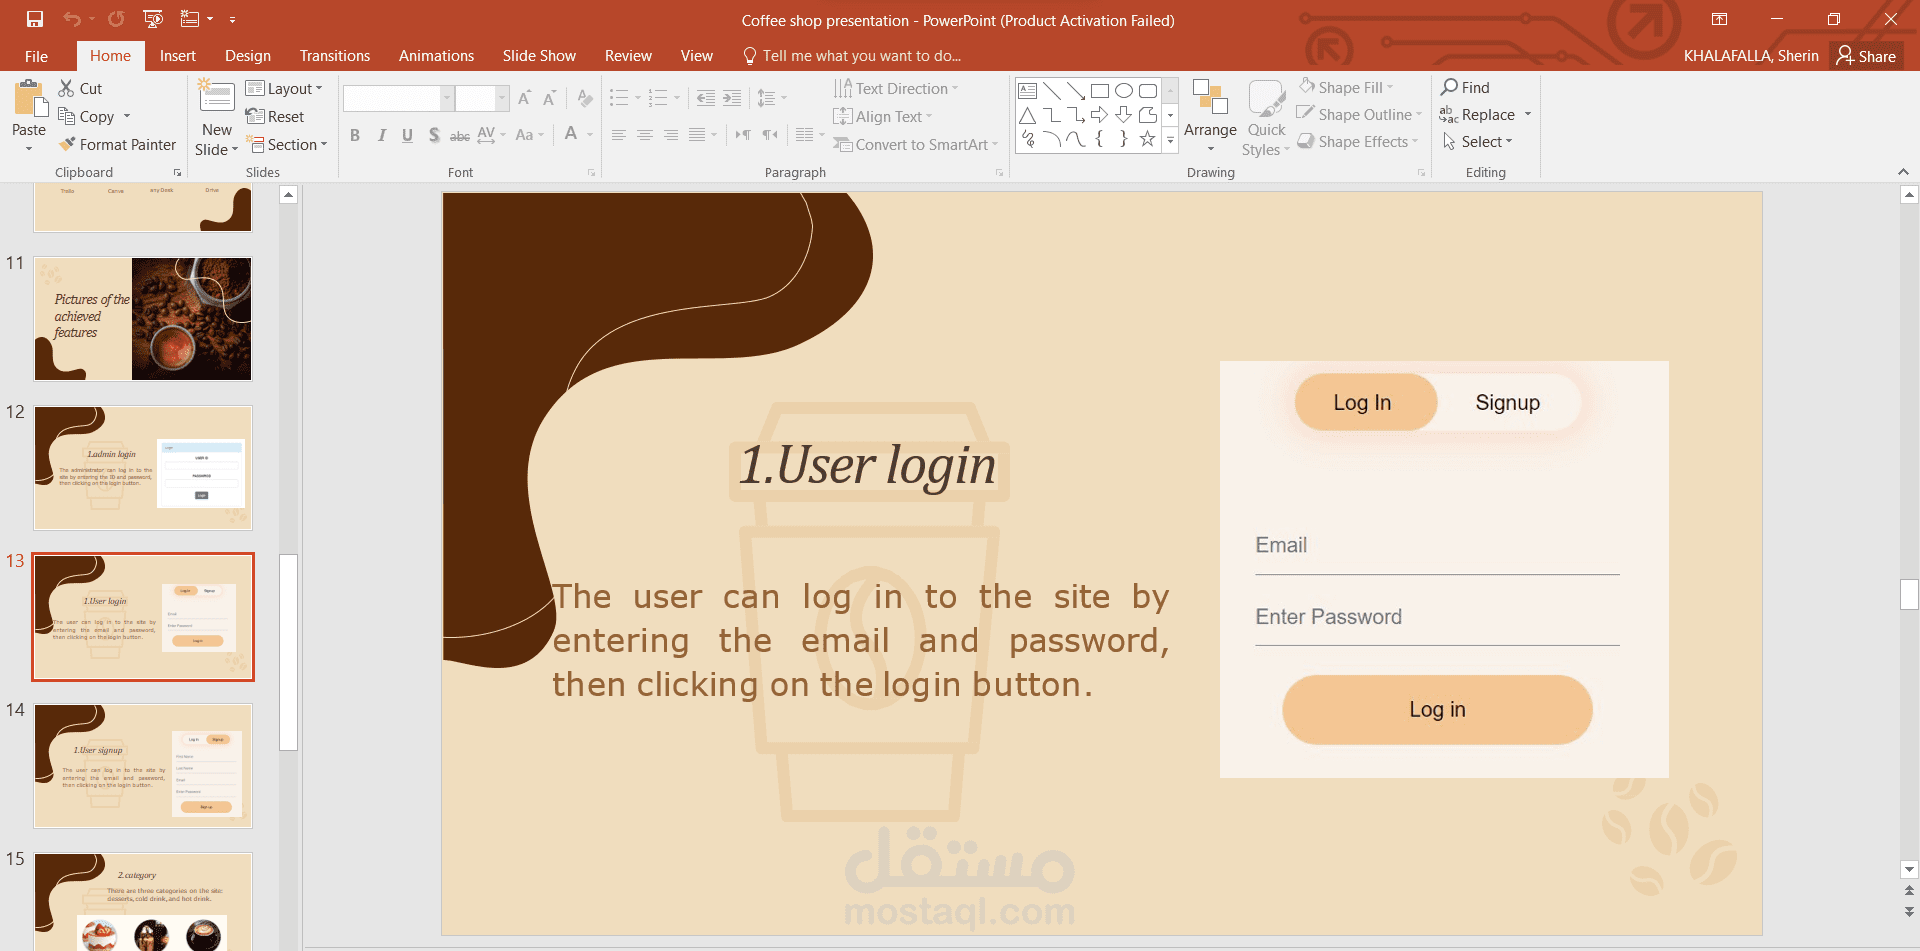
Task: Select slide 12 Admin login thumbnail
Action: [143, 467]
